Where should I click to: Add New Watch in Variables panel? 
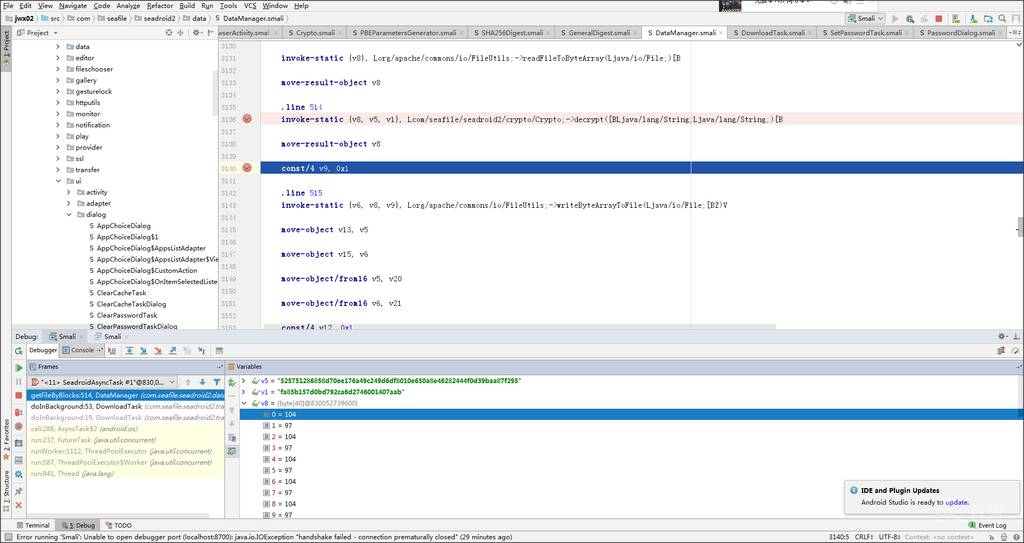(x=232, y=382)
